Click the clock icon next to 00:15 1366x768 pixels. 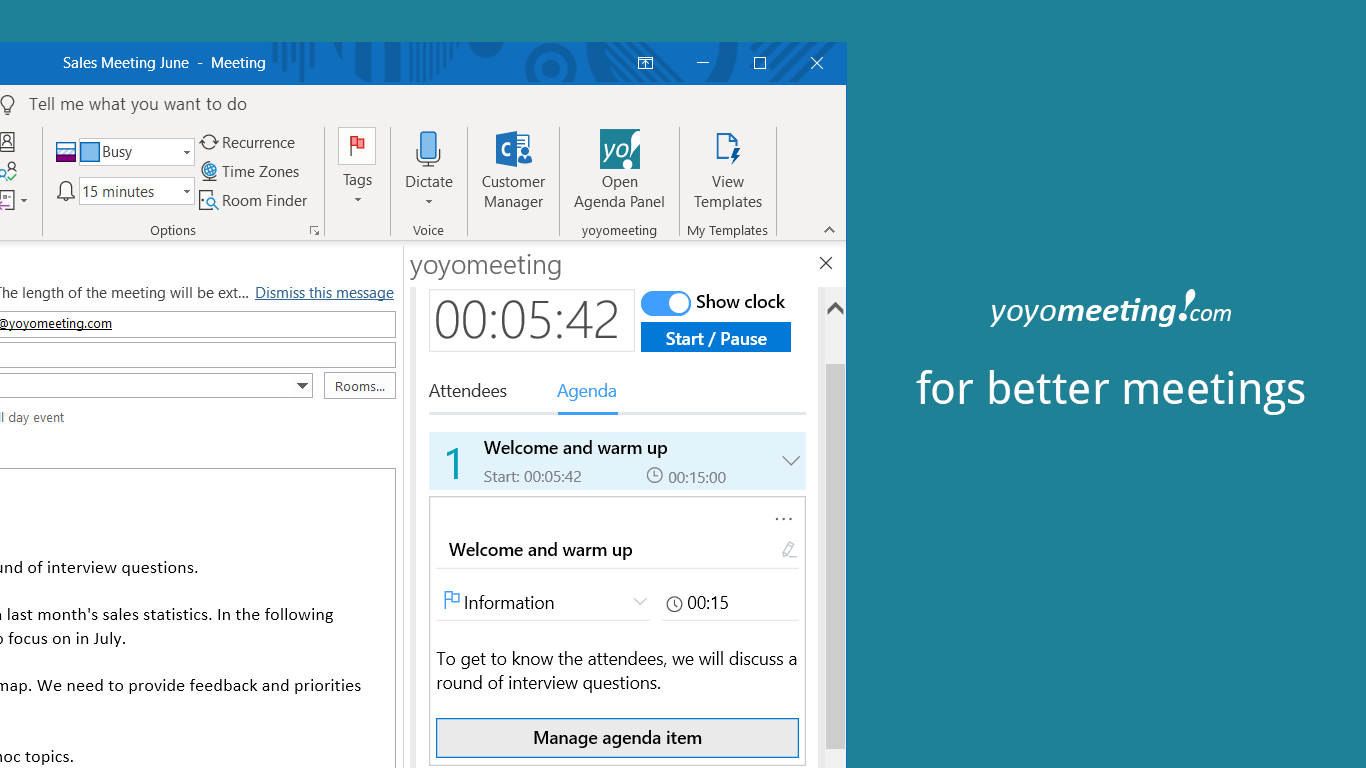click(674, 604)
